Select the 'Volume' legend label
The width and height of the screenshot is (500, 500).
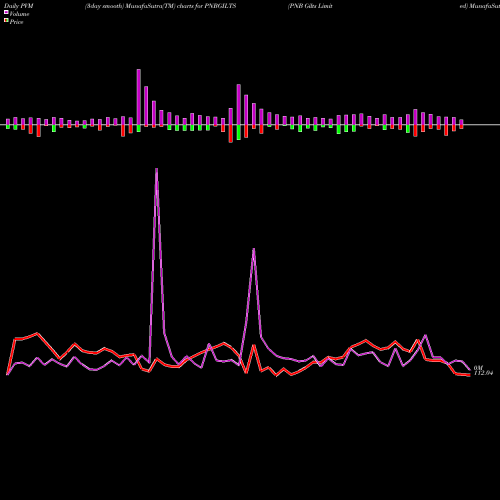click(x=19, y=14)
